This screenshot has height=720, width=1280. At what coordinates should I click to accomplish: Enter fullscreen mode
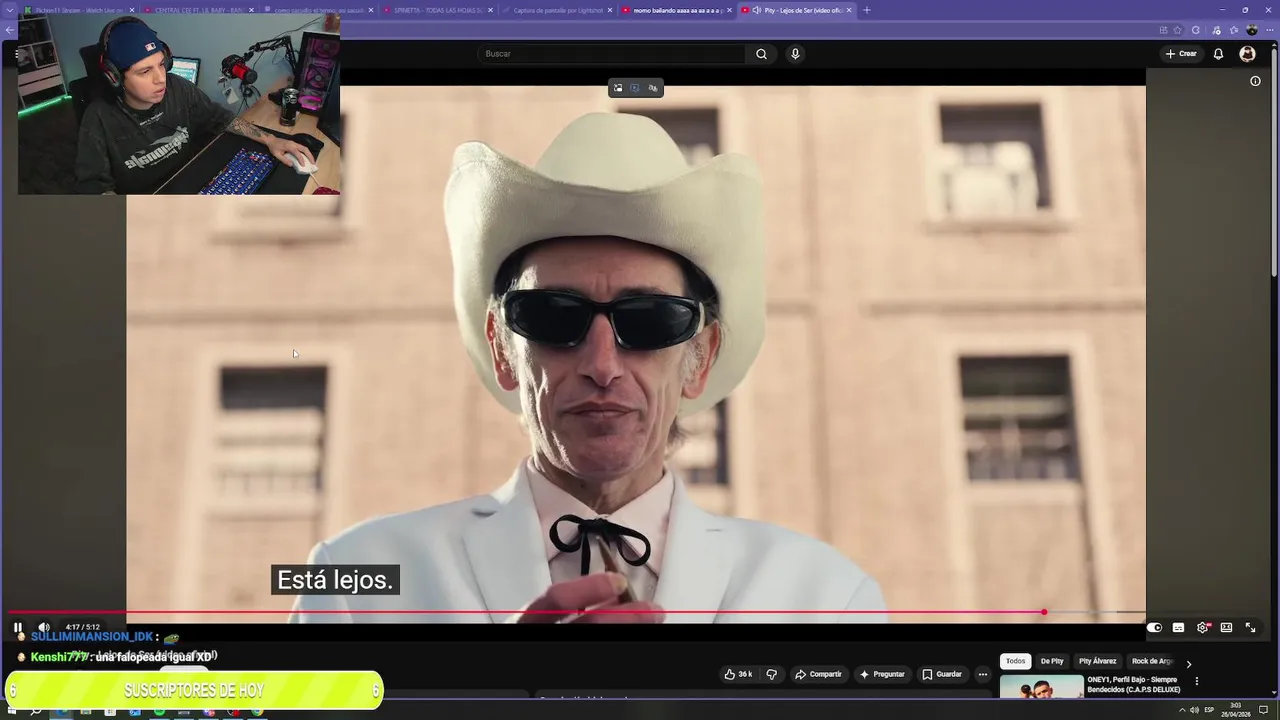click(x=1250, y=628)
